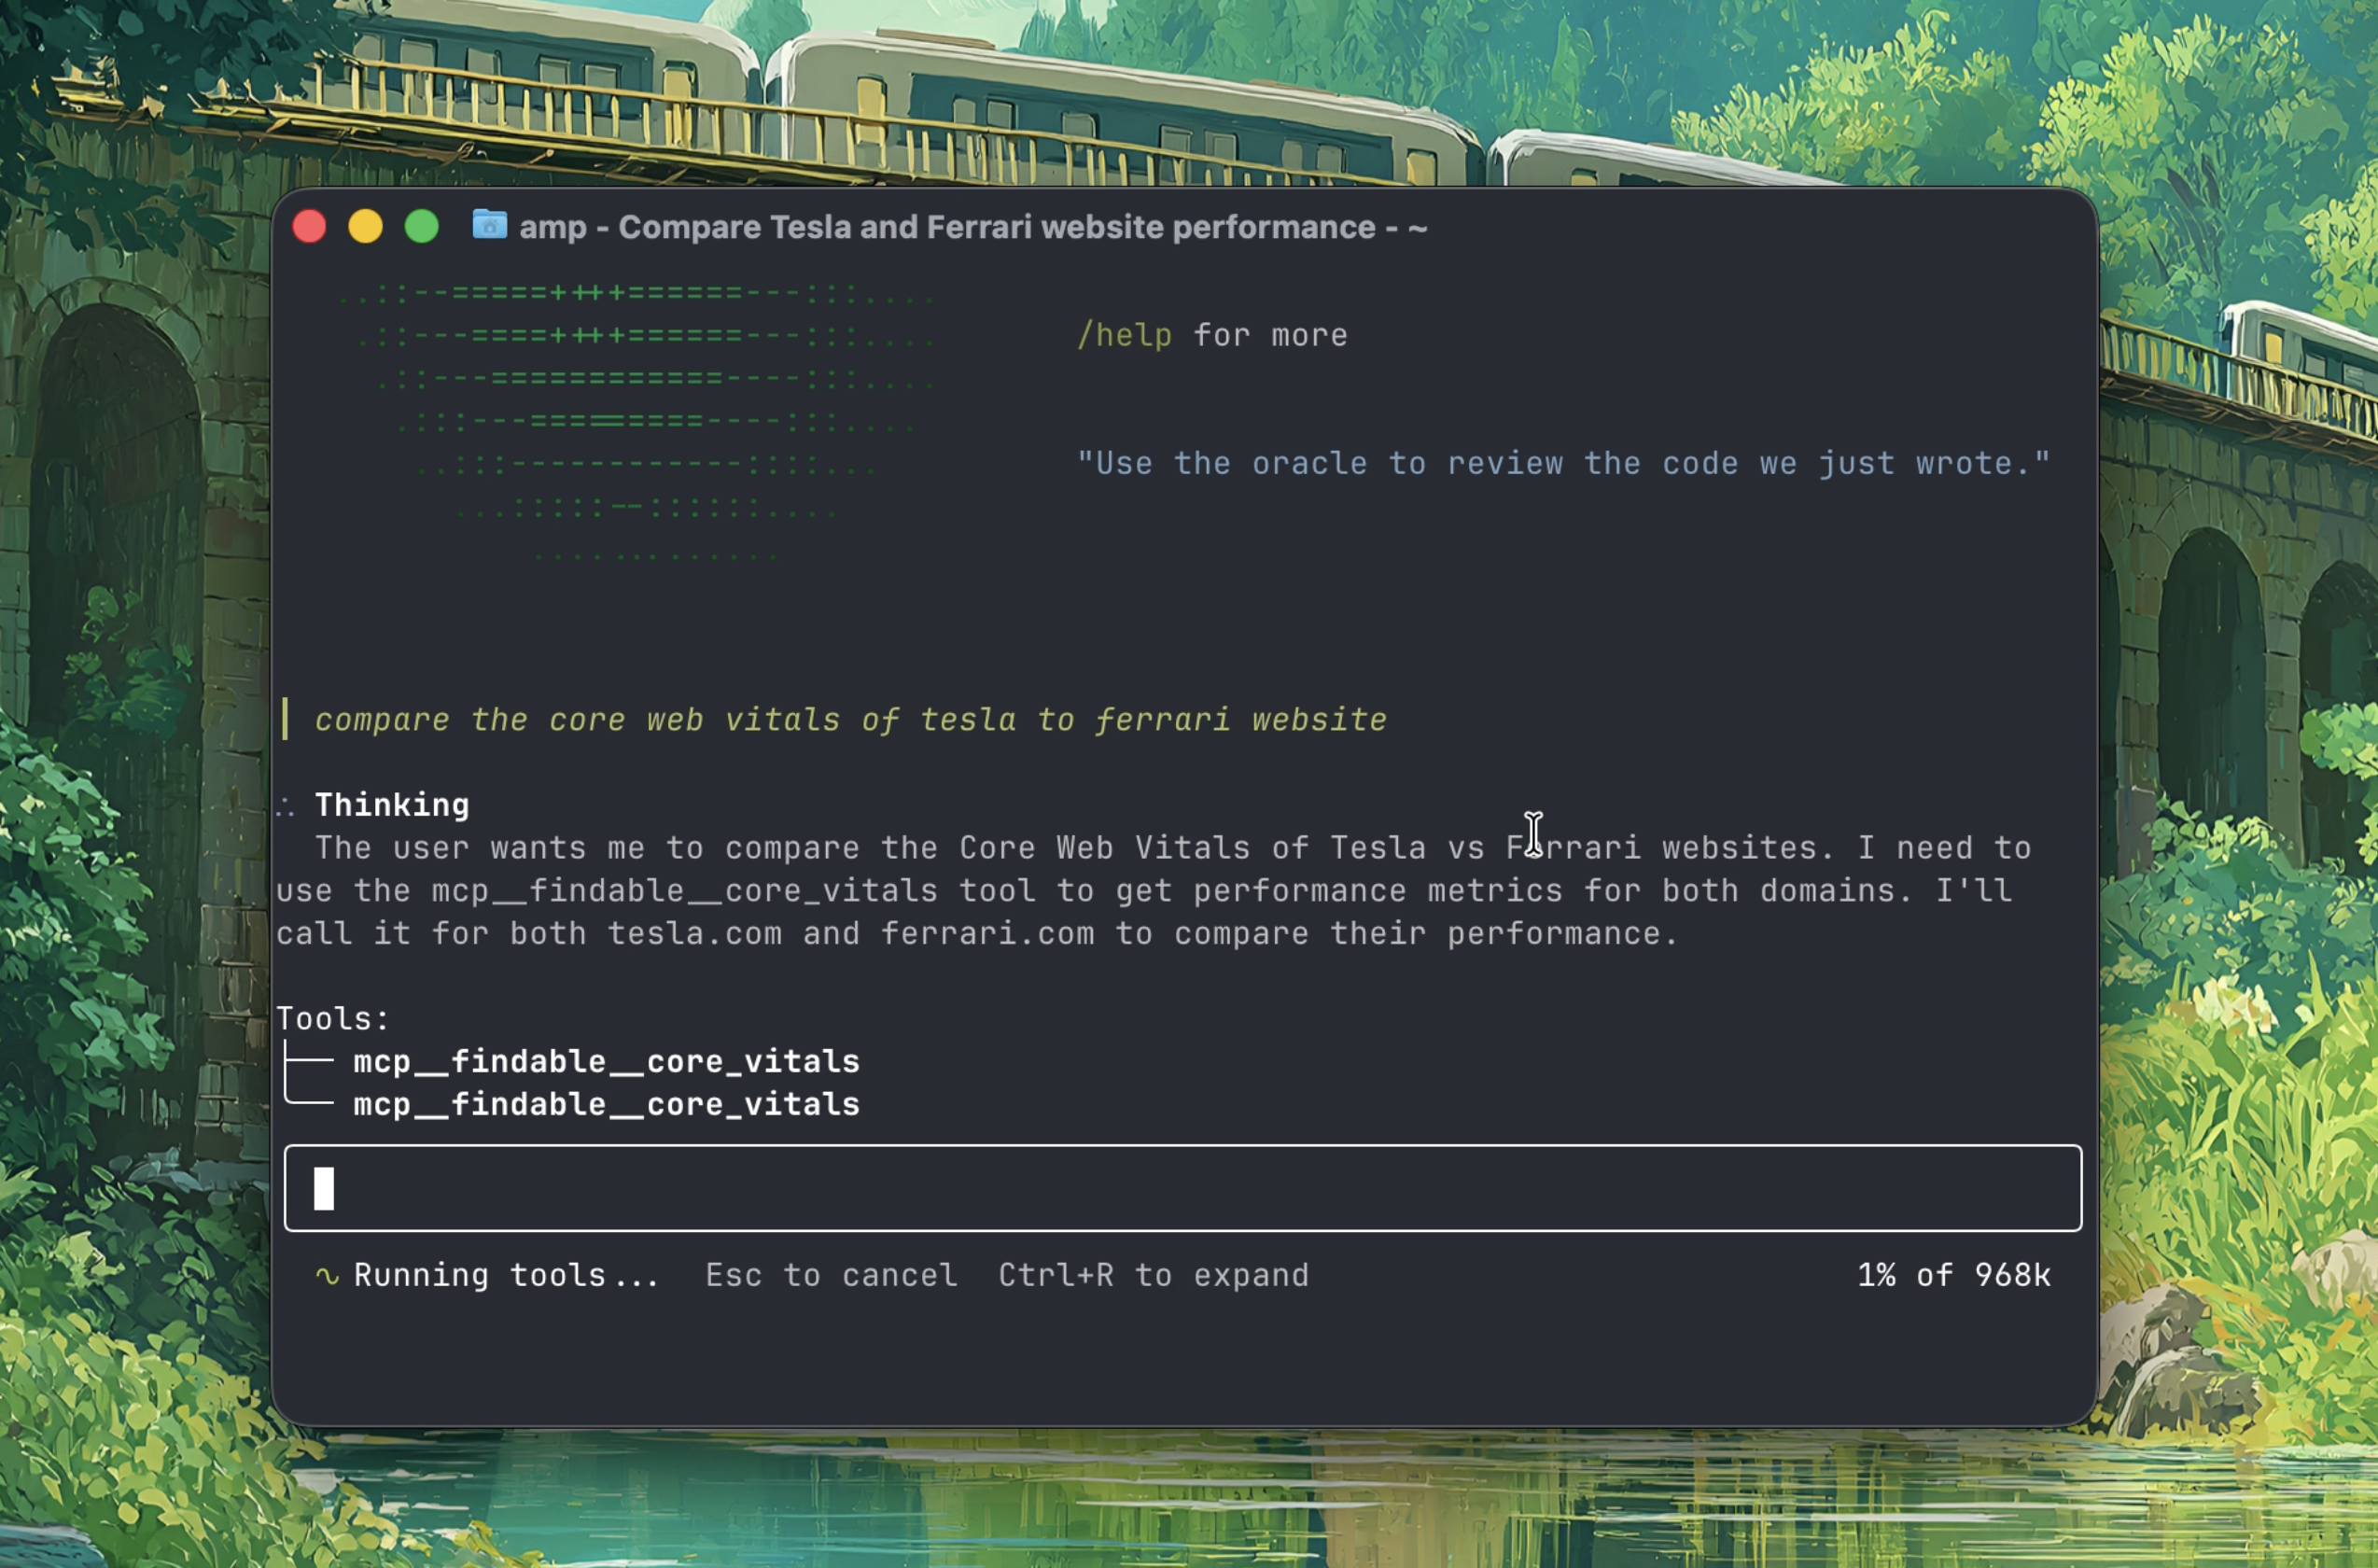The height and width of the screenshot is (1568, 2378).
Task: Click the yellow bar beside the user message
Action: pos(286,719)
